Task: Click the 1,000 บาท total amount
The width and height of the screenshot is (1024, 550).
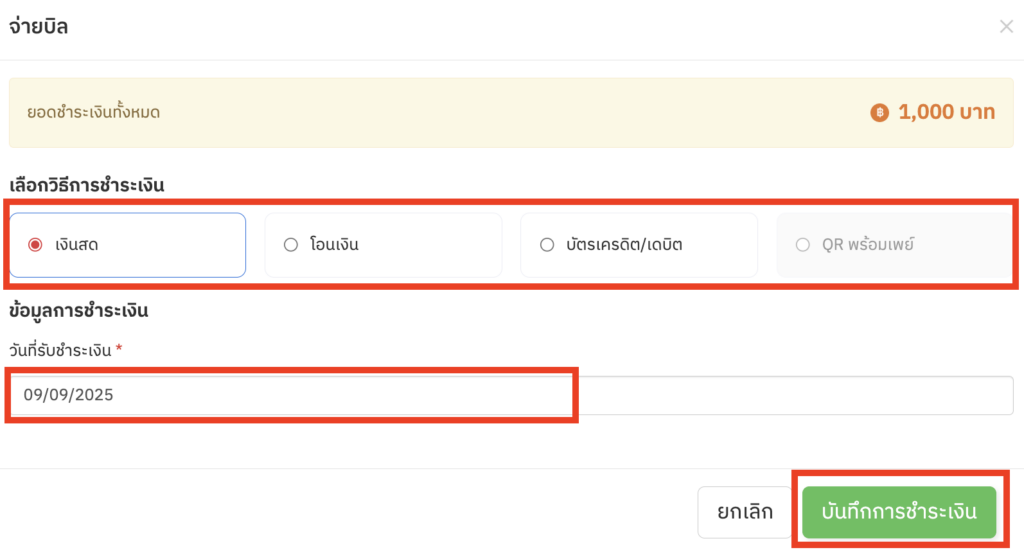Action: [x=946, y=112]
